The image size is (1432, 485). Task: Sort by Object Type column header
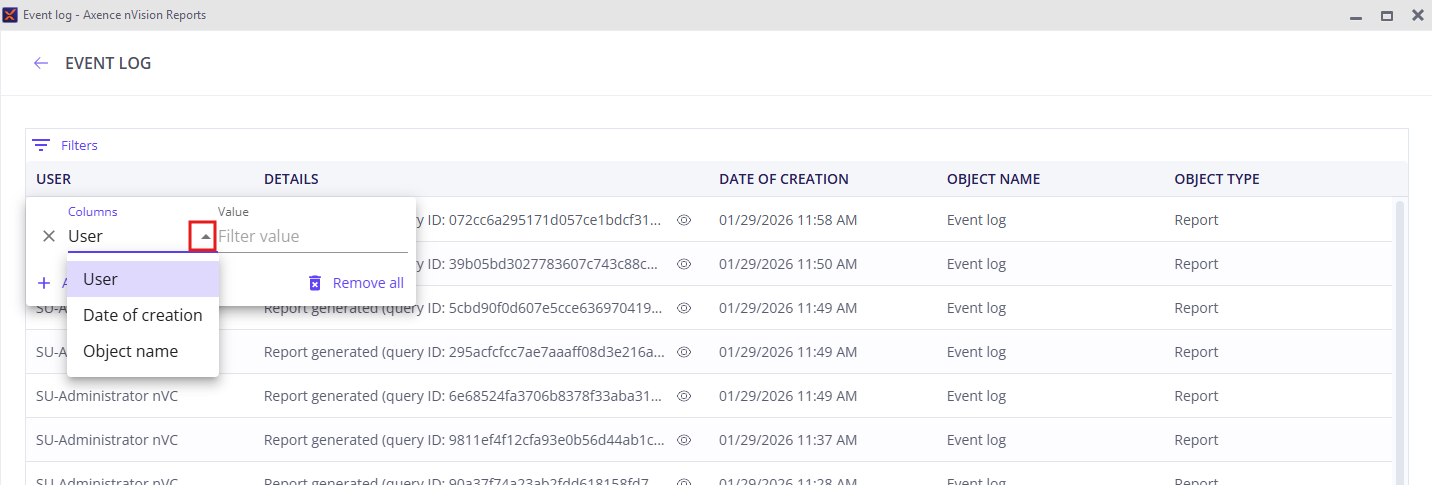(1216, 179)
